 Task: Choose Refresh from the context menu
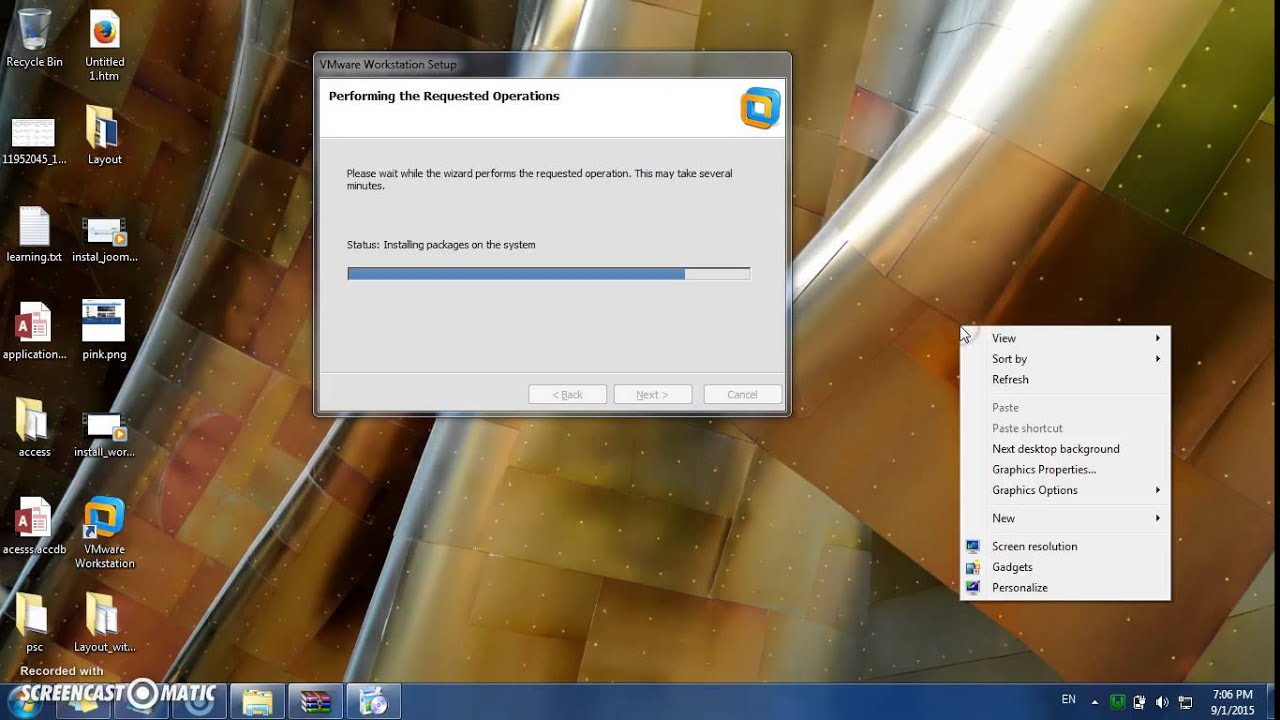point(1065,380)
